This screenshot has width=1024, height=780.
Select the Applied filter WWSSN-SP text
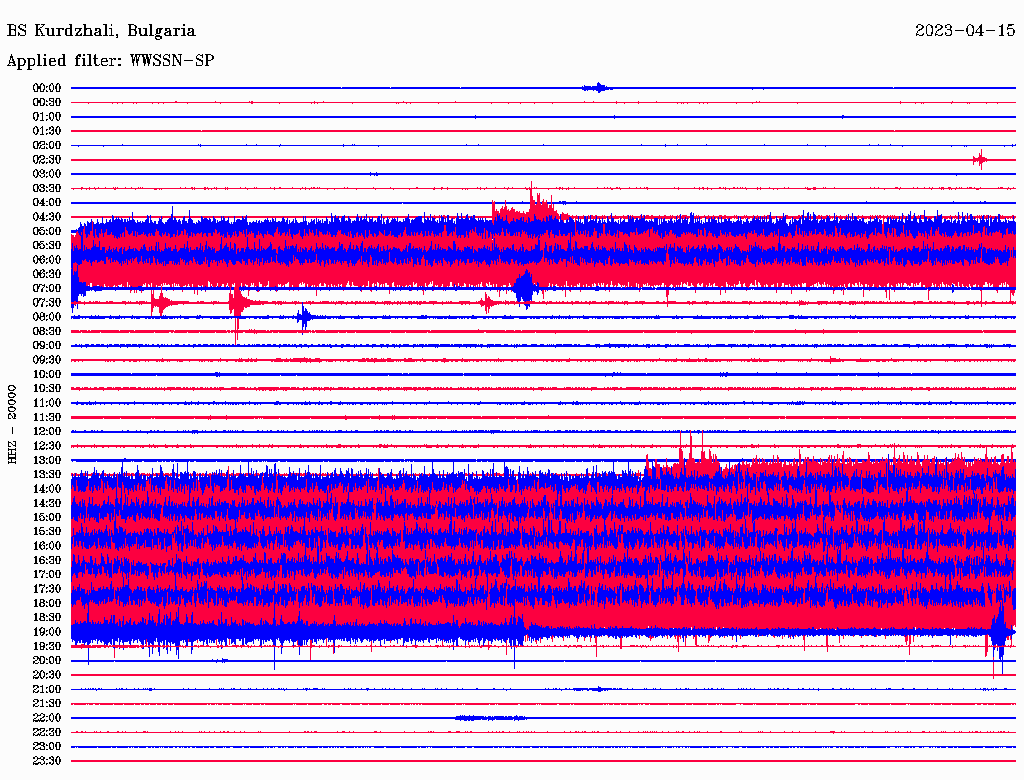click(110, 61)
